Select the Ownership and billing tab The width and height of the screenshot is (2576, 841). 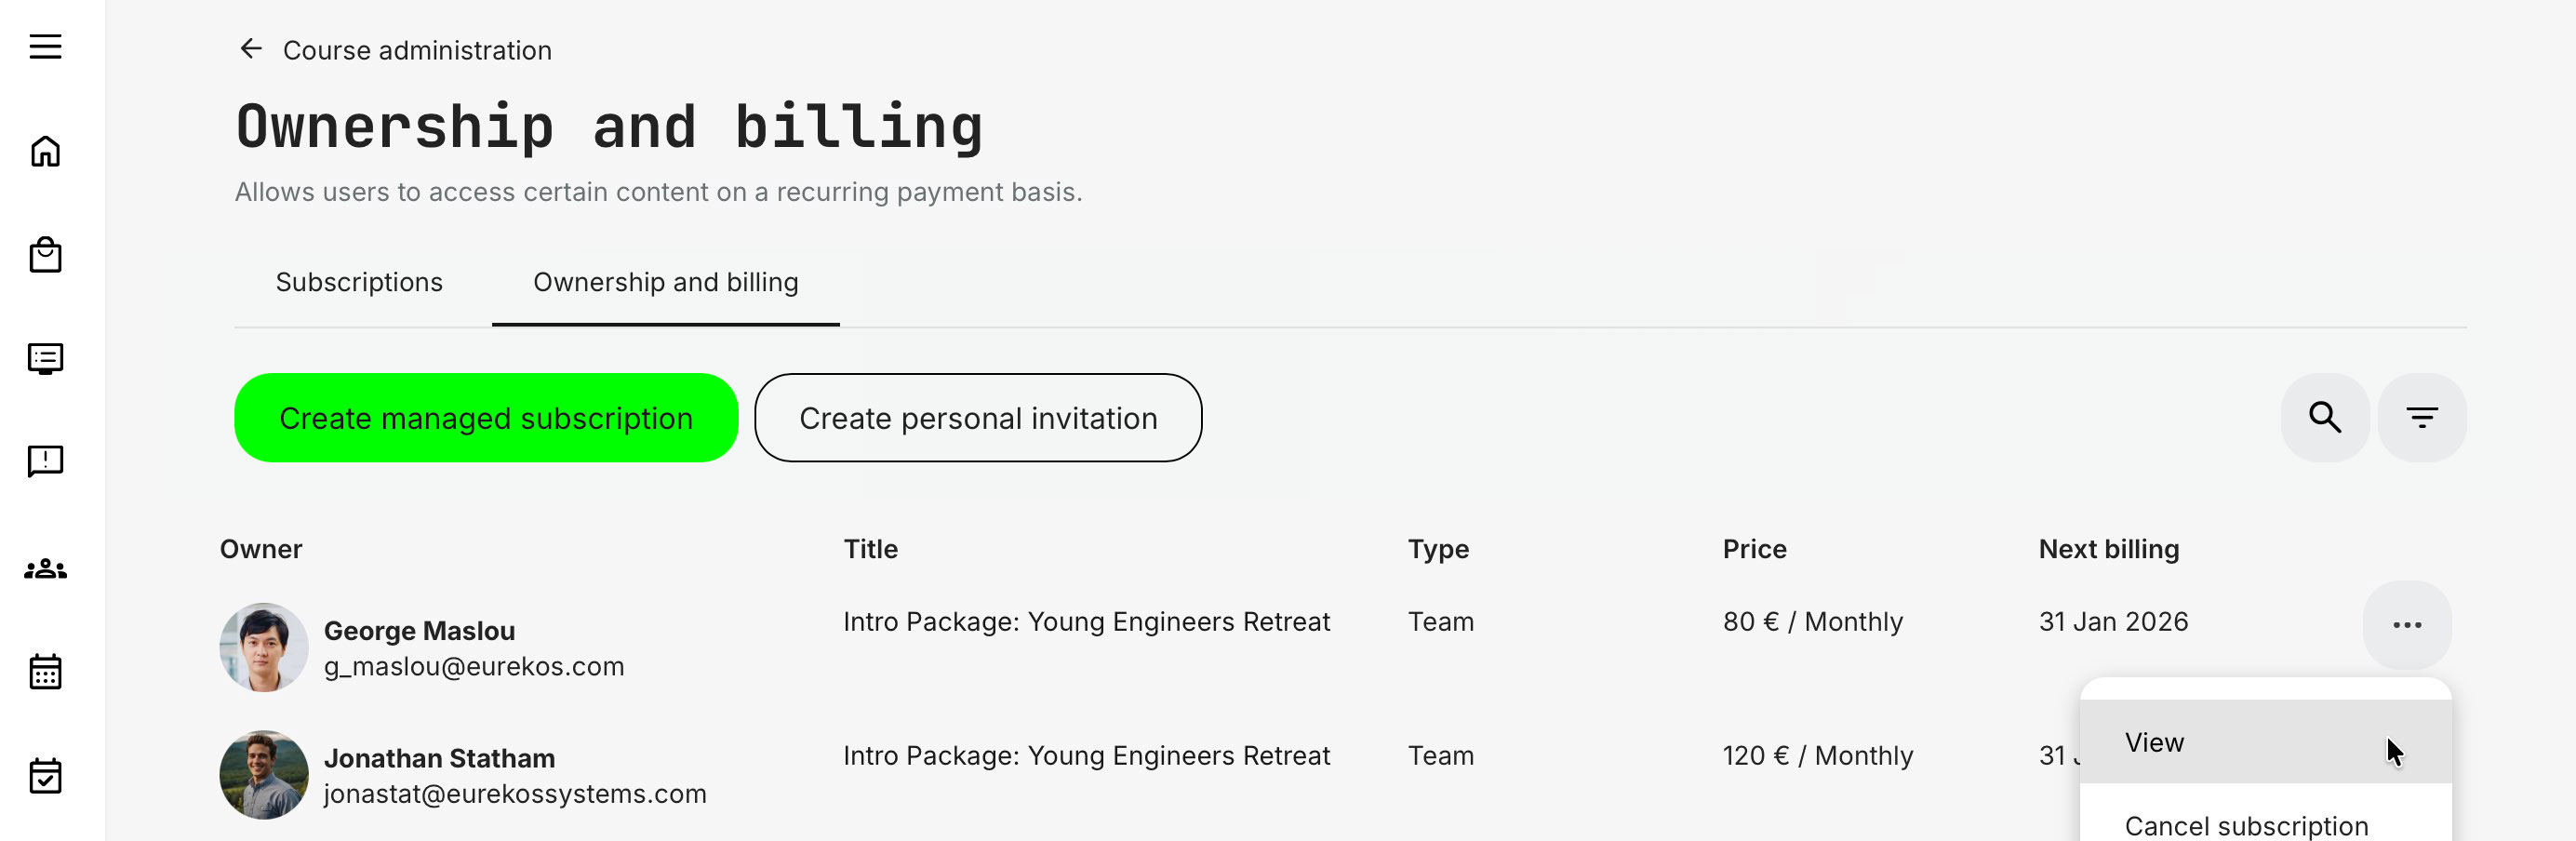coord(665,283)
